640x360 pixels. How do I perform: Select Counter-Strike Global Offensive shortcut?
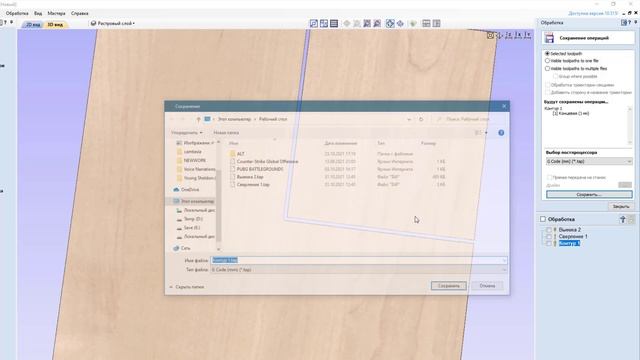coord(264,162)
